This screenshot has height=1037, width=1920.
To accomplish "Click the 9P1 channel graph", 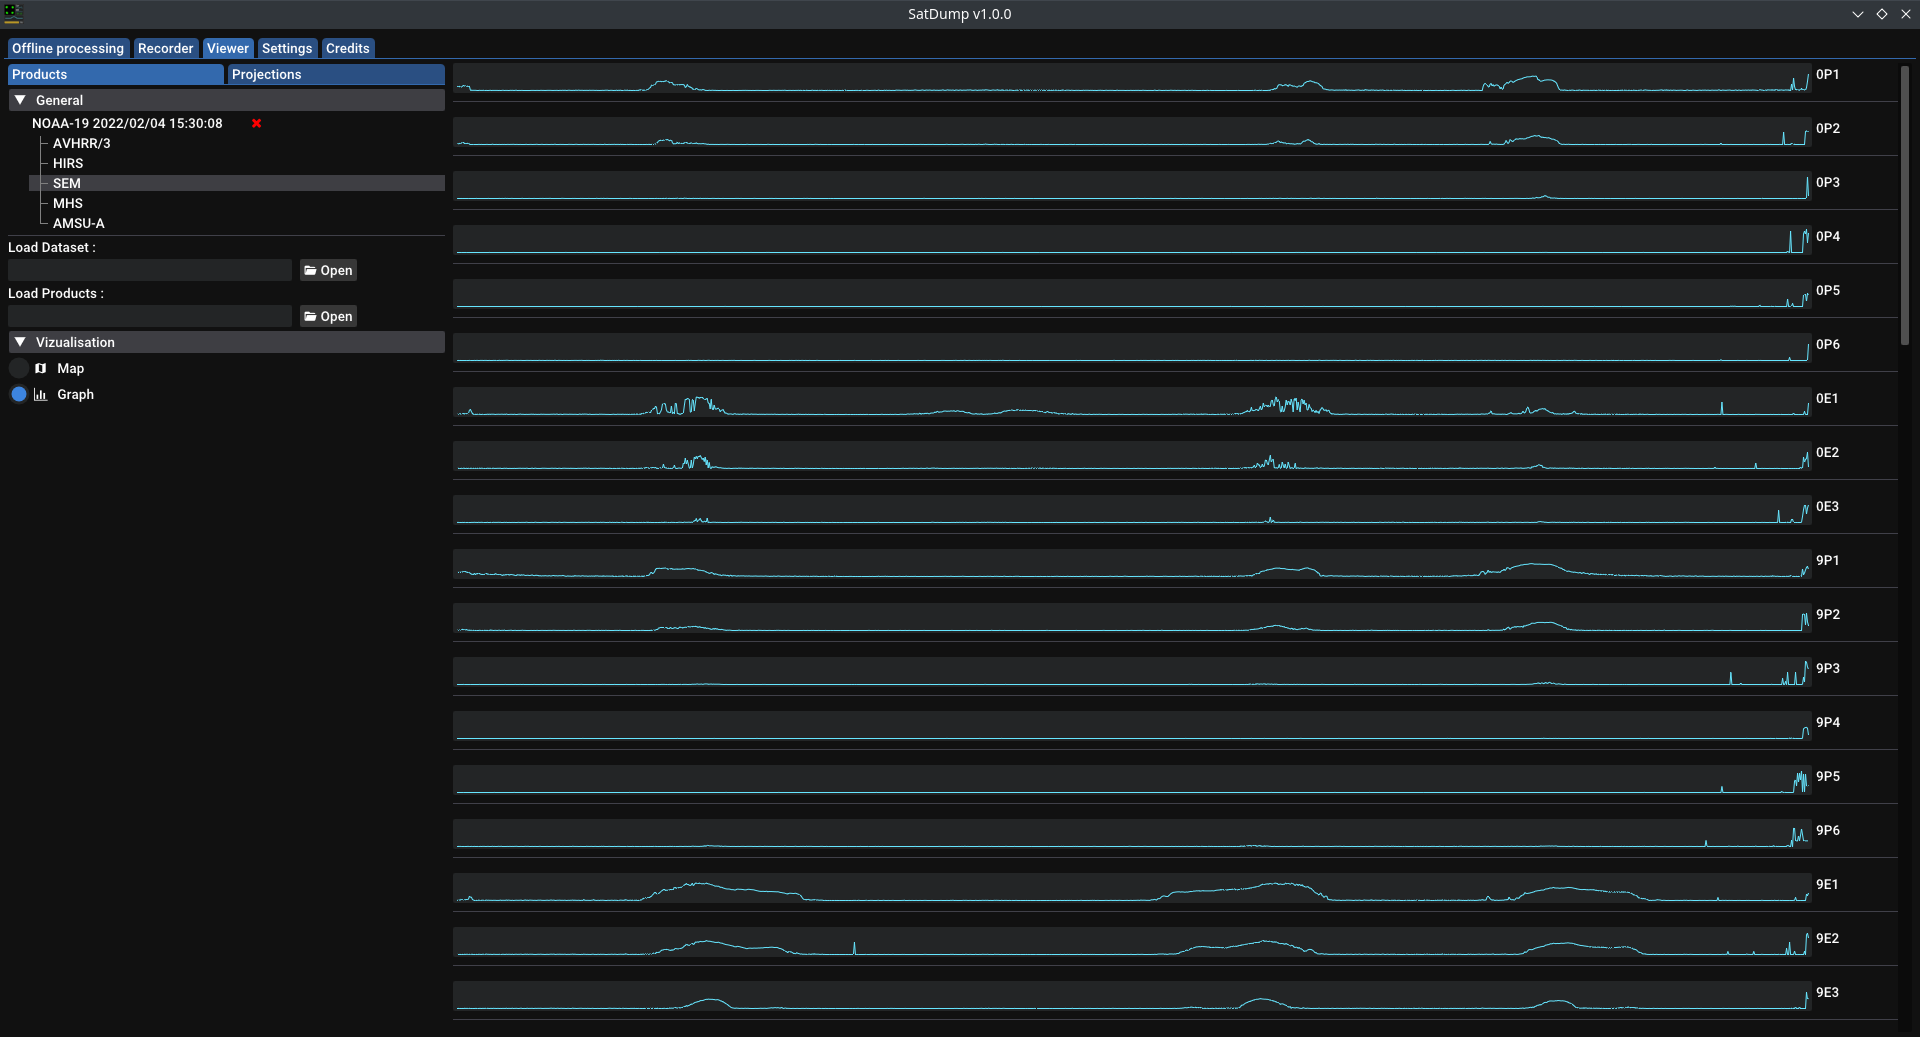I will tap(1132, 565).
